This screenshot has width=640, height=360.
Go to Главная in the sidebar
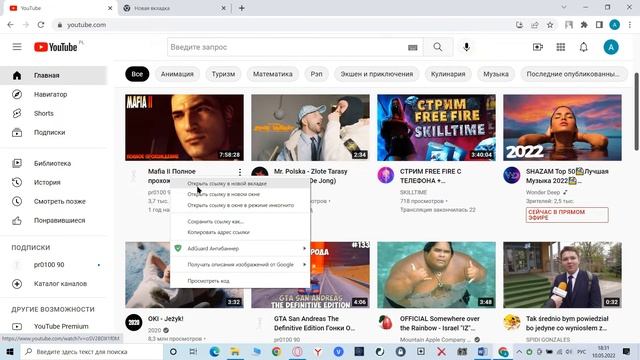53,76
